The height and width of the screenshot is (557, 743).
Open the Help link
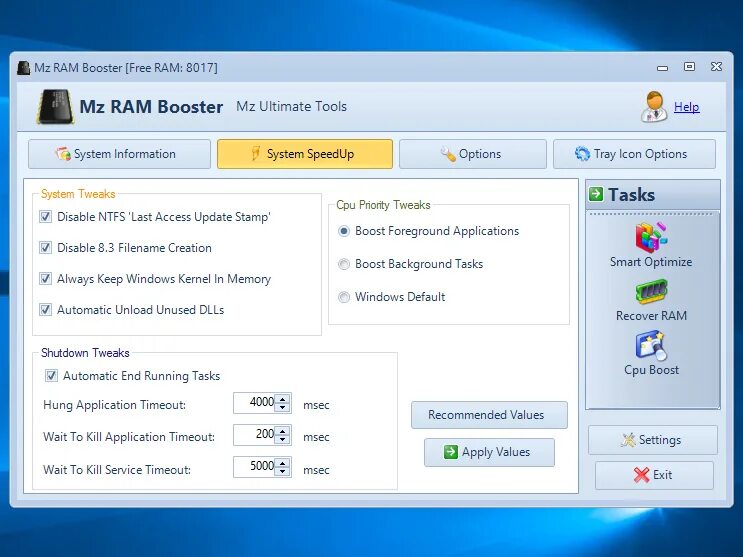[x=686, y=107]
